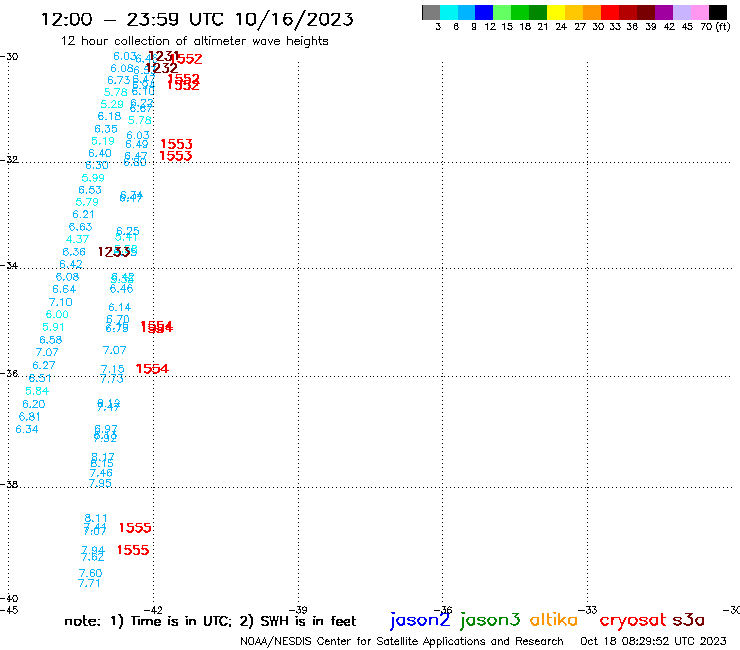The image size is (740, 650).
Task: Click the value 5.91
Action: [53, 327]
